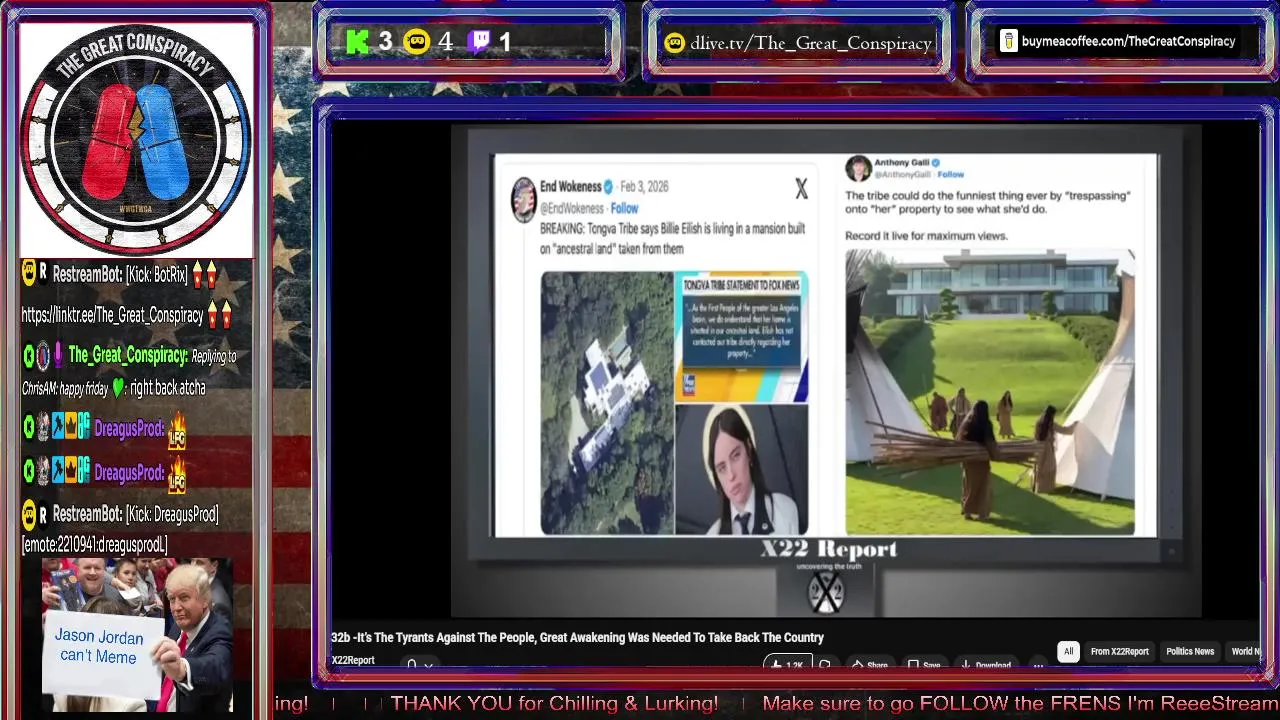The image size is (1280, 720).
Task: Open dlive.tv/The_Great_Conspiracy link
Action: pos(811,43)
